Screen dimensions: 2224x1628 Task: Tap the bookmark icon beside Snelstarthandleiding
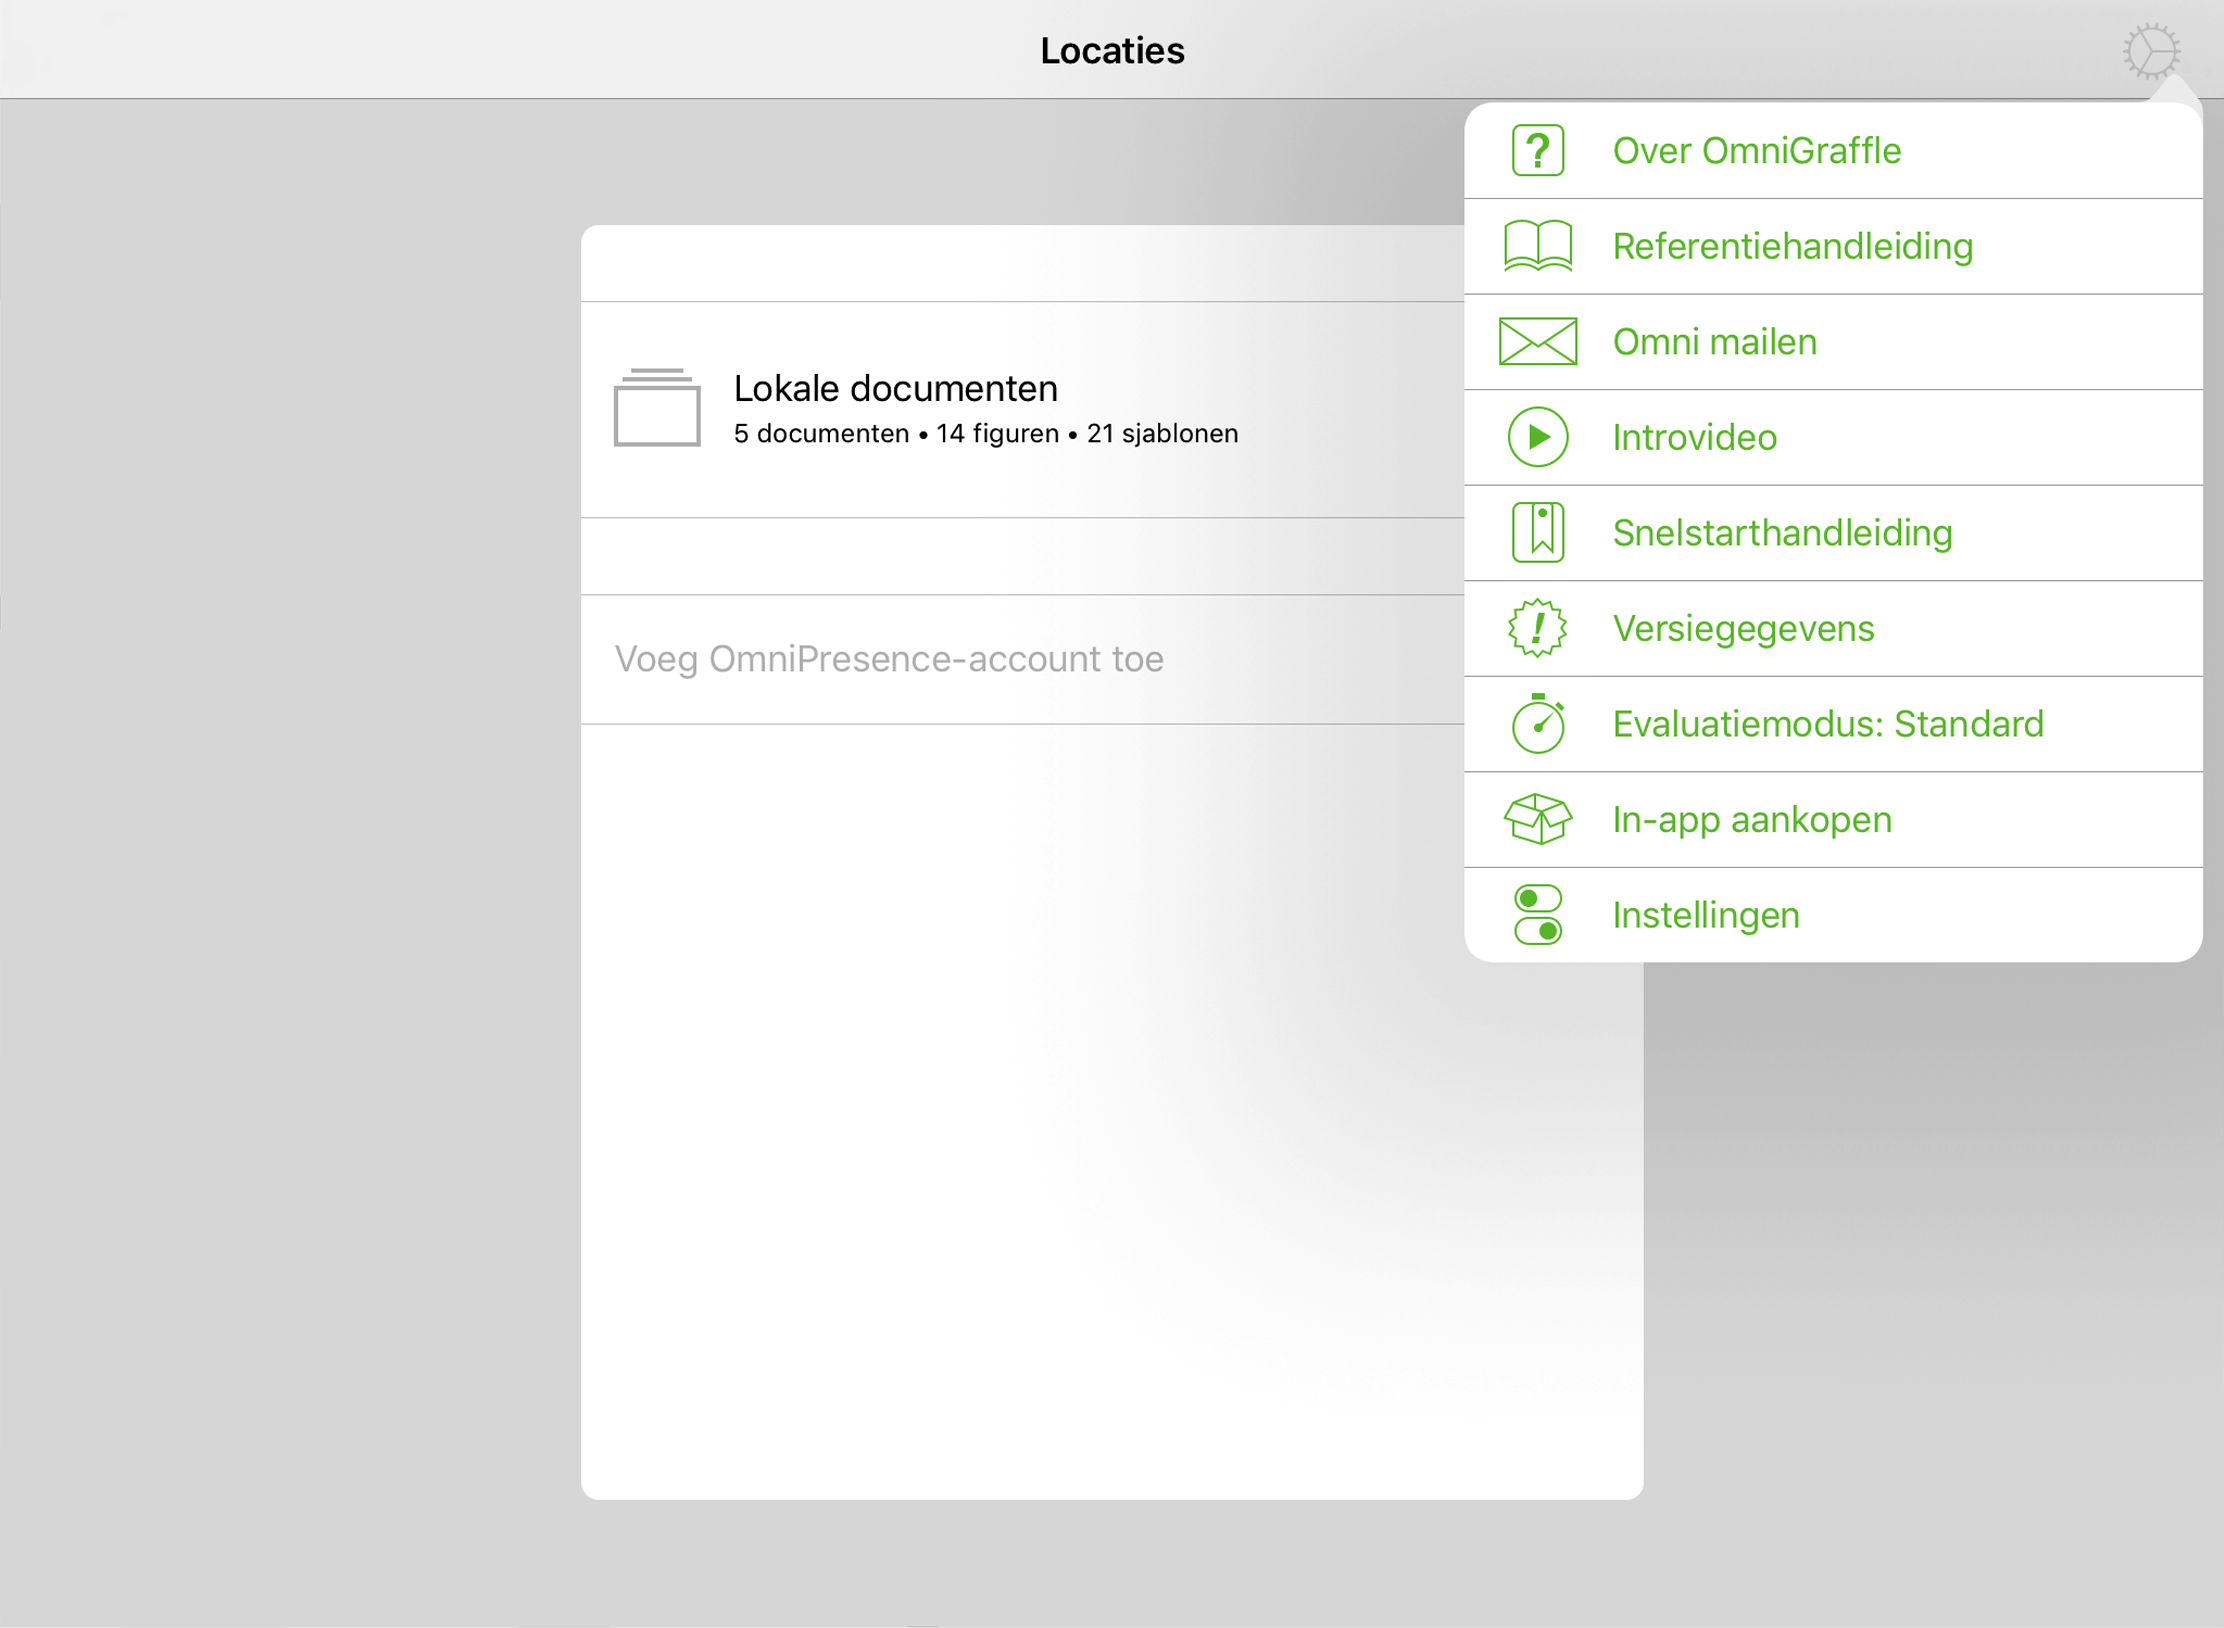[1537, 532]
